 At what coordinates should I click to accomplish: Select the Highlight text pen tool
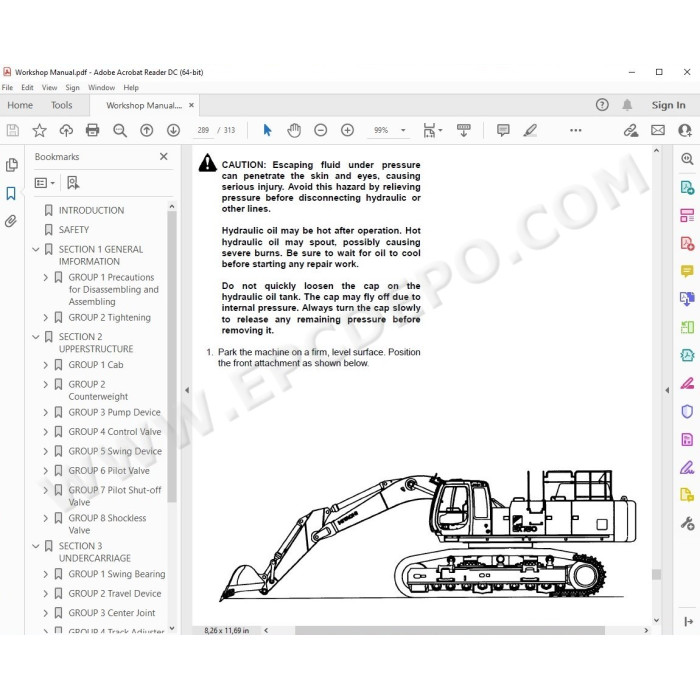pos(530,130)
